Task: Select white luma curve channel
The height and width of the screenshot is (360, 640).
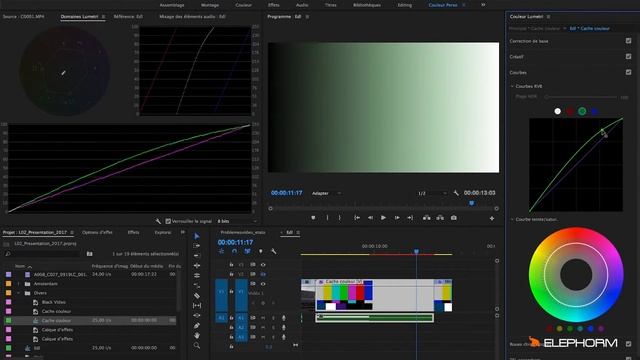Action: coord(558,111)
